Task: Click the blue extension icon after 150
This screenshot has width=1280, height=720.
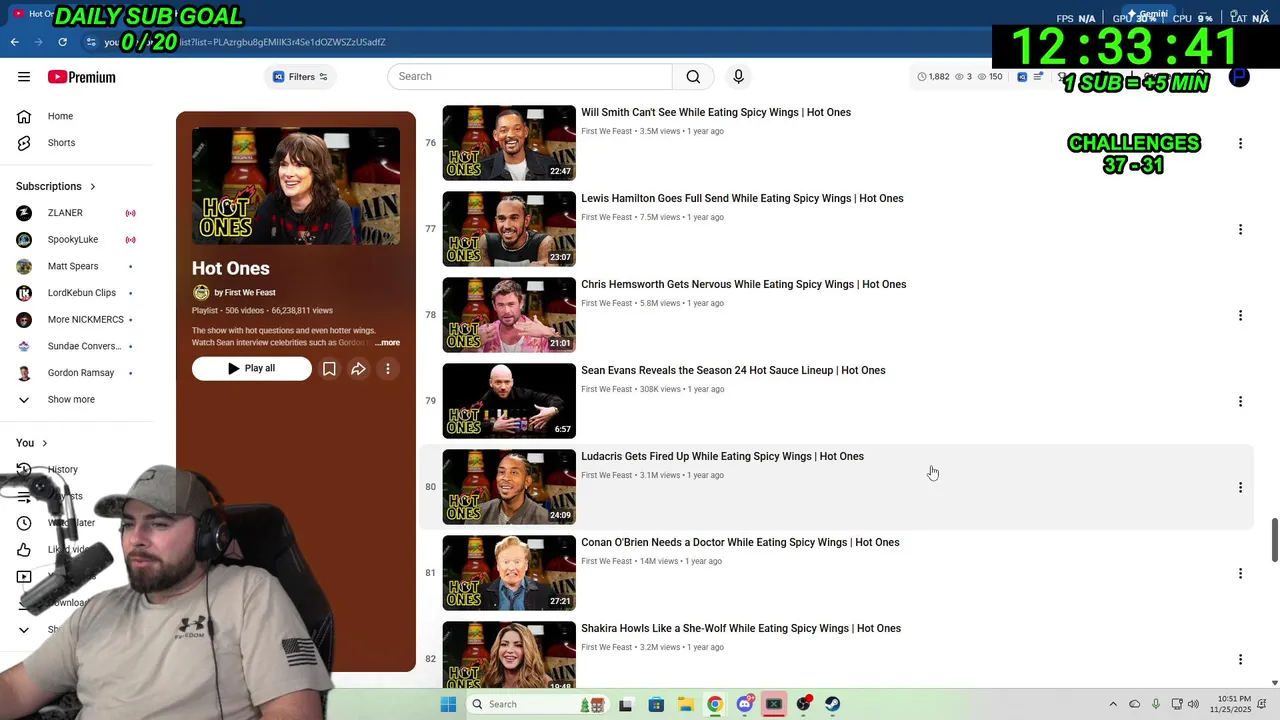Action: tap(1022, 77)
